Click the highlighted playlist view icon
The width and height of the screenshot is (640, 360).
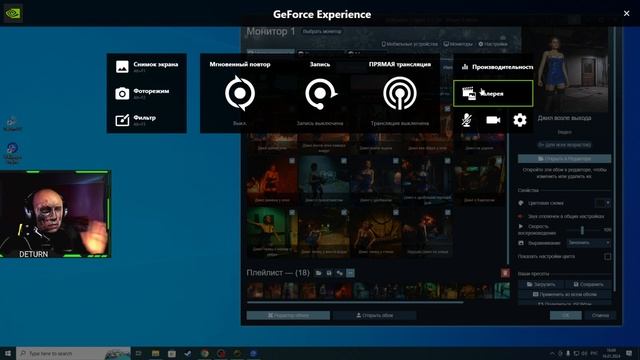(x=350, y=273)
